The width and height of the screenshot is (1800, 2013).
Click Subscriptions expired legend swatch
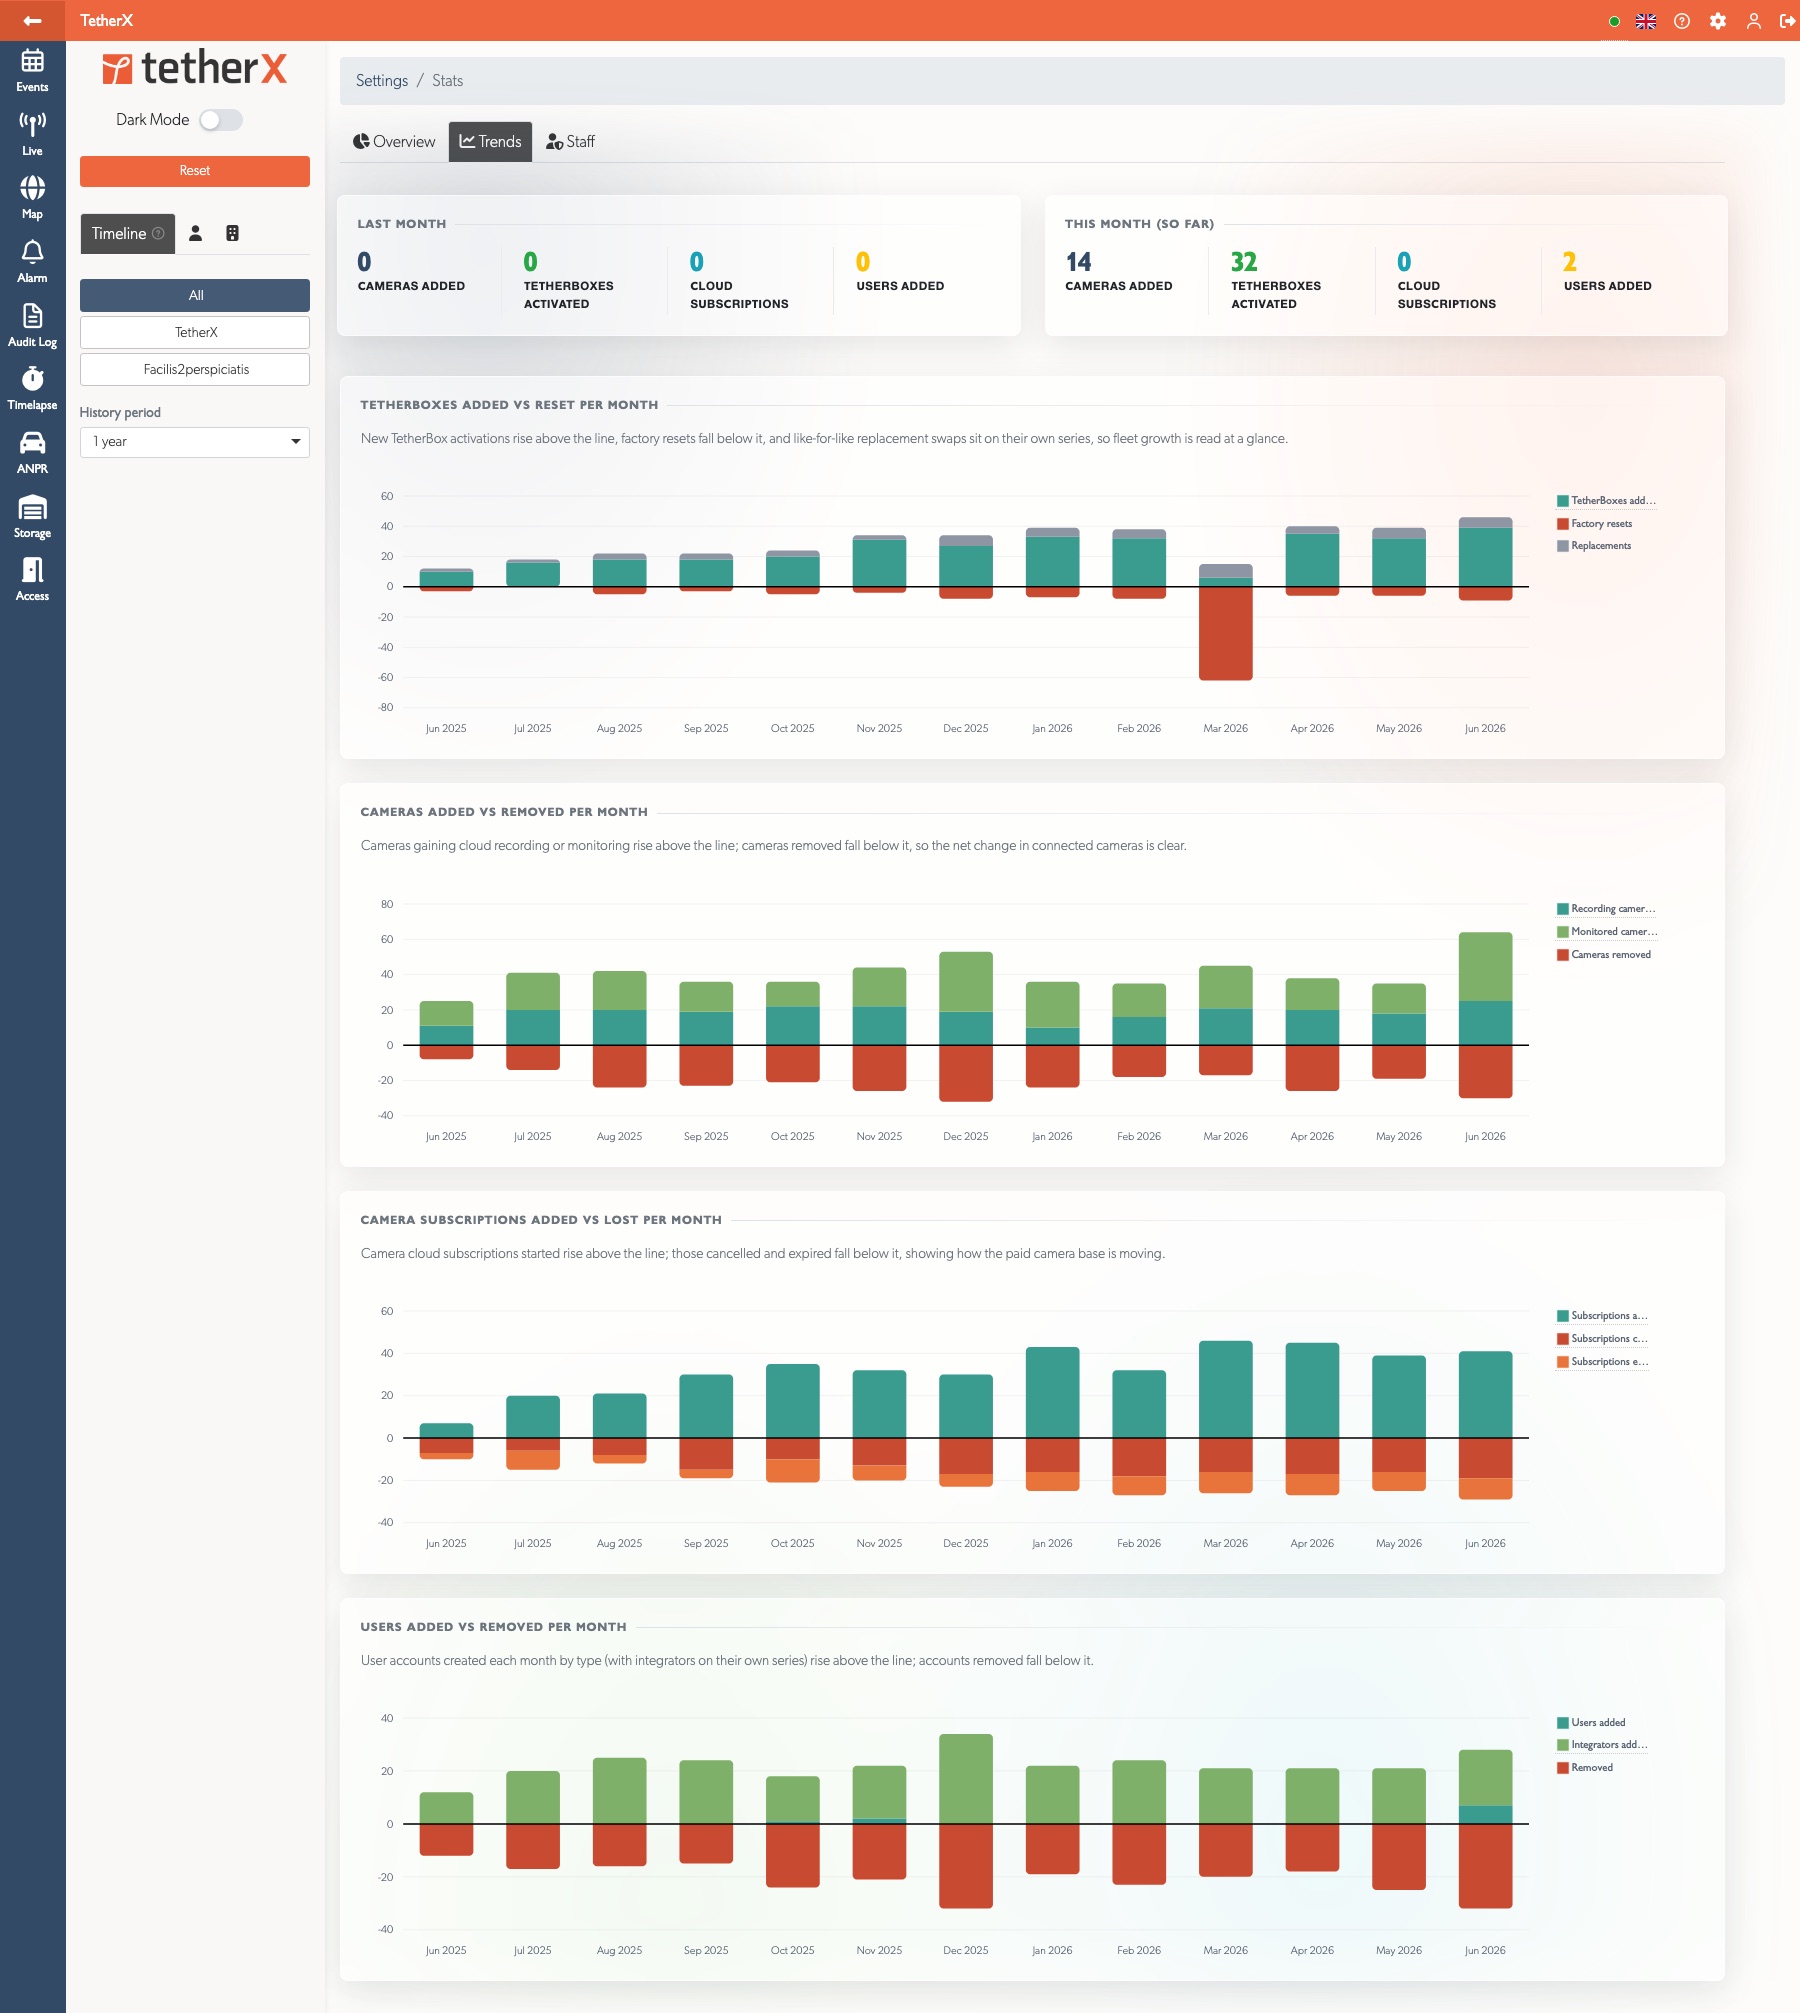pos(1562,1362)
